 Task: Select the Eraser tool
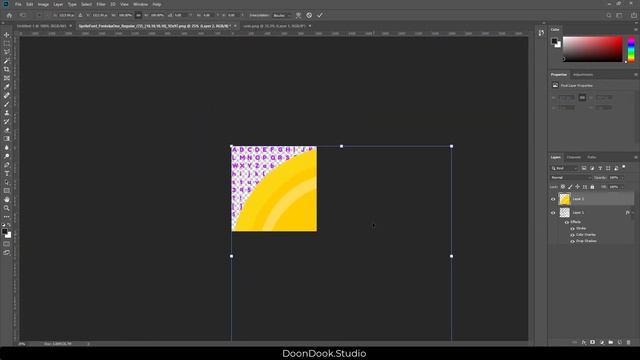click(7, 130)
